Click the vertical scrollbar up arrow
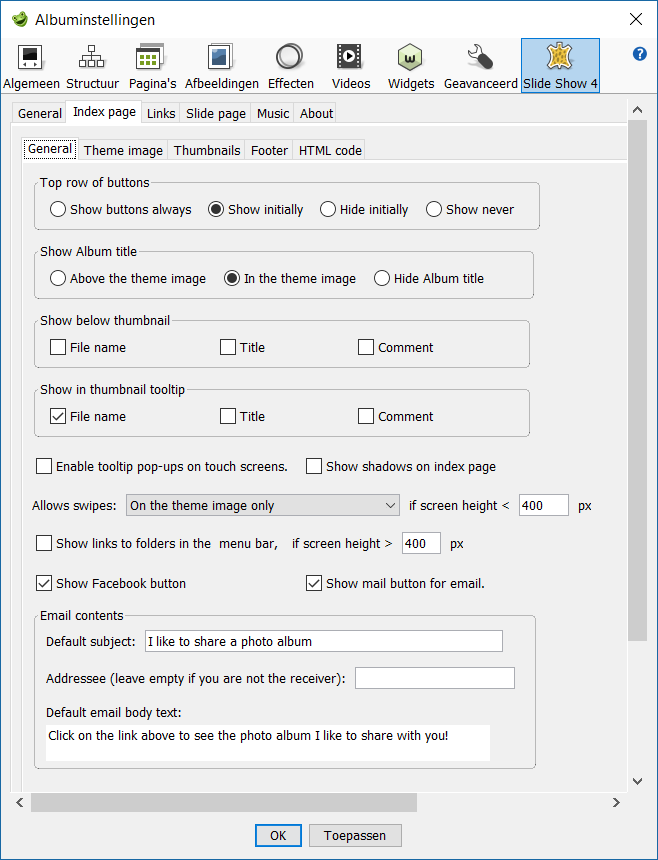658x860 pixels. click(637, 110)
